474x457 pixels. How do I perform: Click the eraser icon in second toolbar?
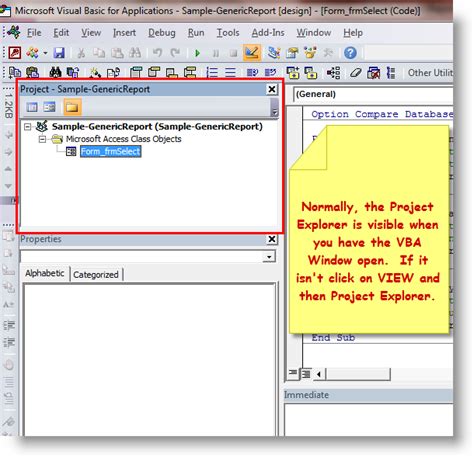tap(355, 72)
